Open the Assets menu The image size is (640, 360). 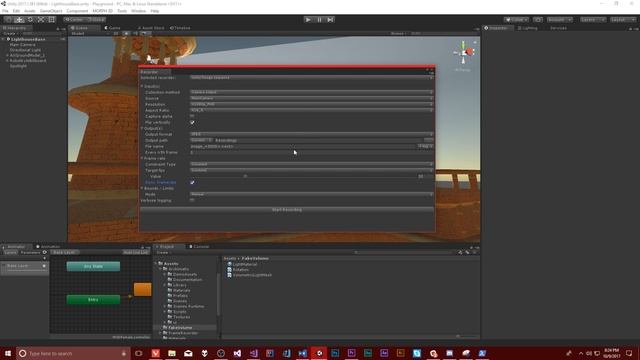(x=30, y=11)
